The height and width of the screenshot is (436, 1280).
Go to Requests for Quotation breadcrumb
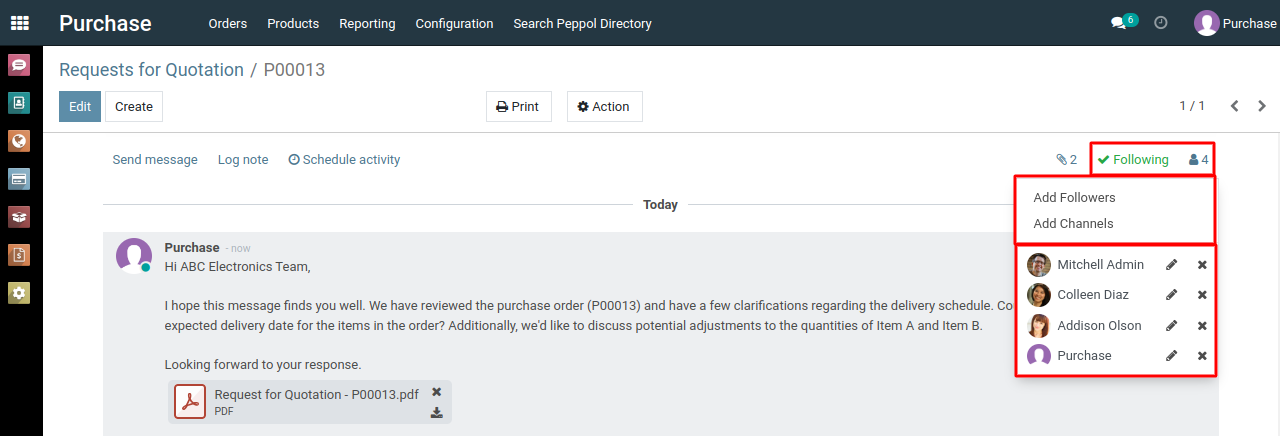[x=151, y=70]
